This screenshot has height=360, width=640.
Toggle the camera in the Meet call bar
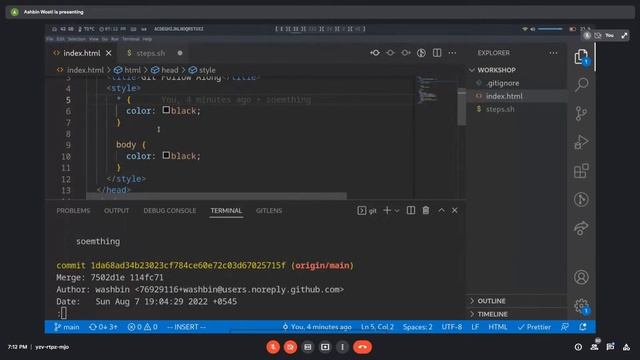point(290,347)
